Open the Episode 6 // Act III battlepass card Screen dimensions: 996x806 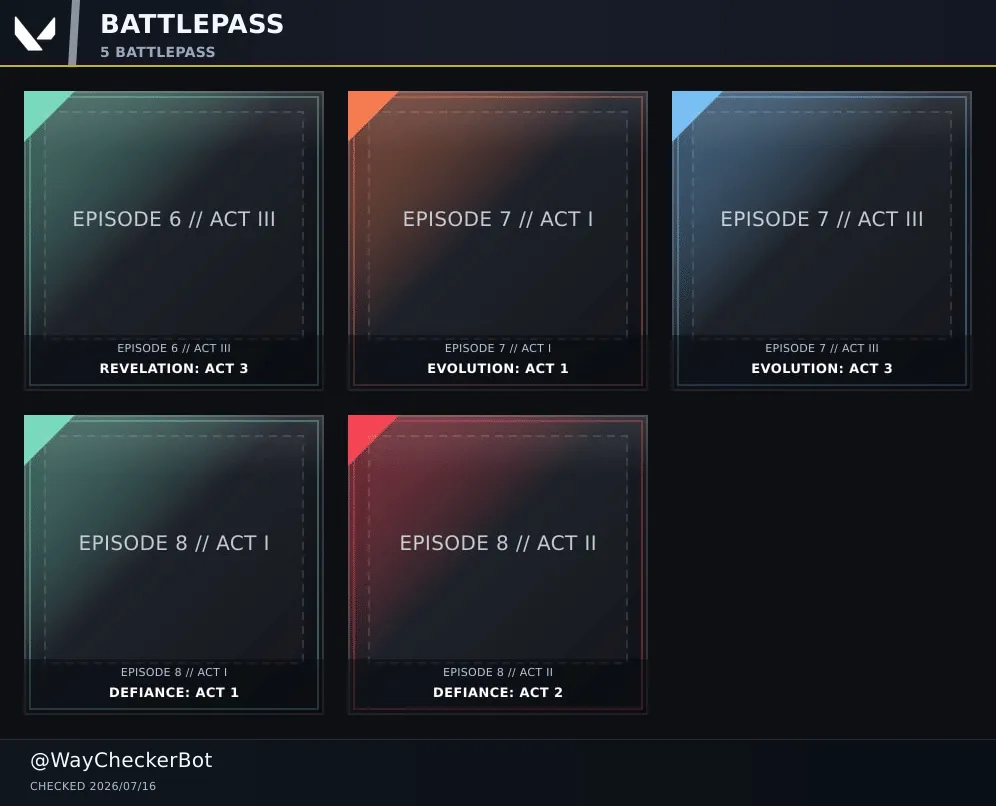173,240
